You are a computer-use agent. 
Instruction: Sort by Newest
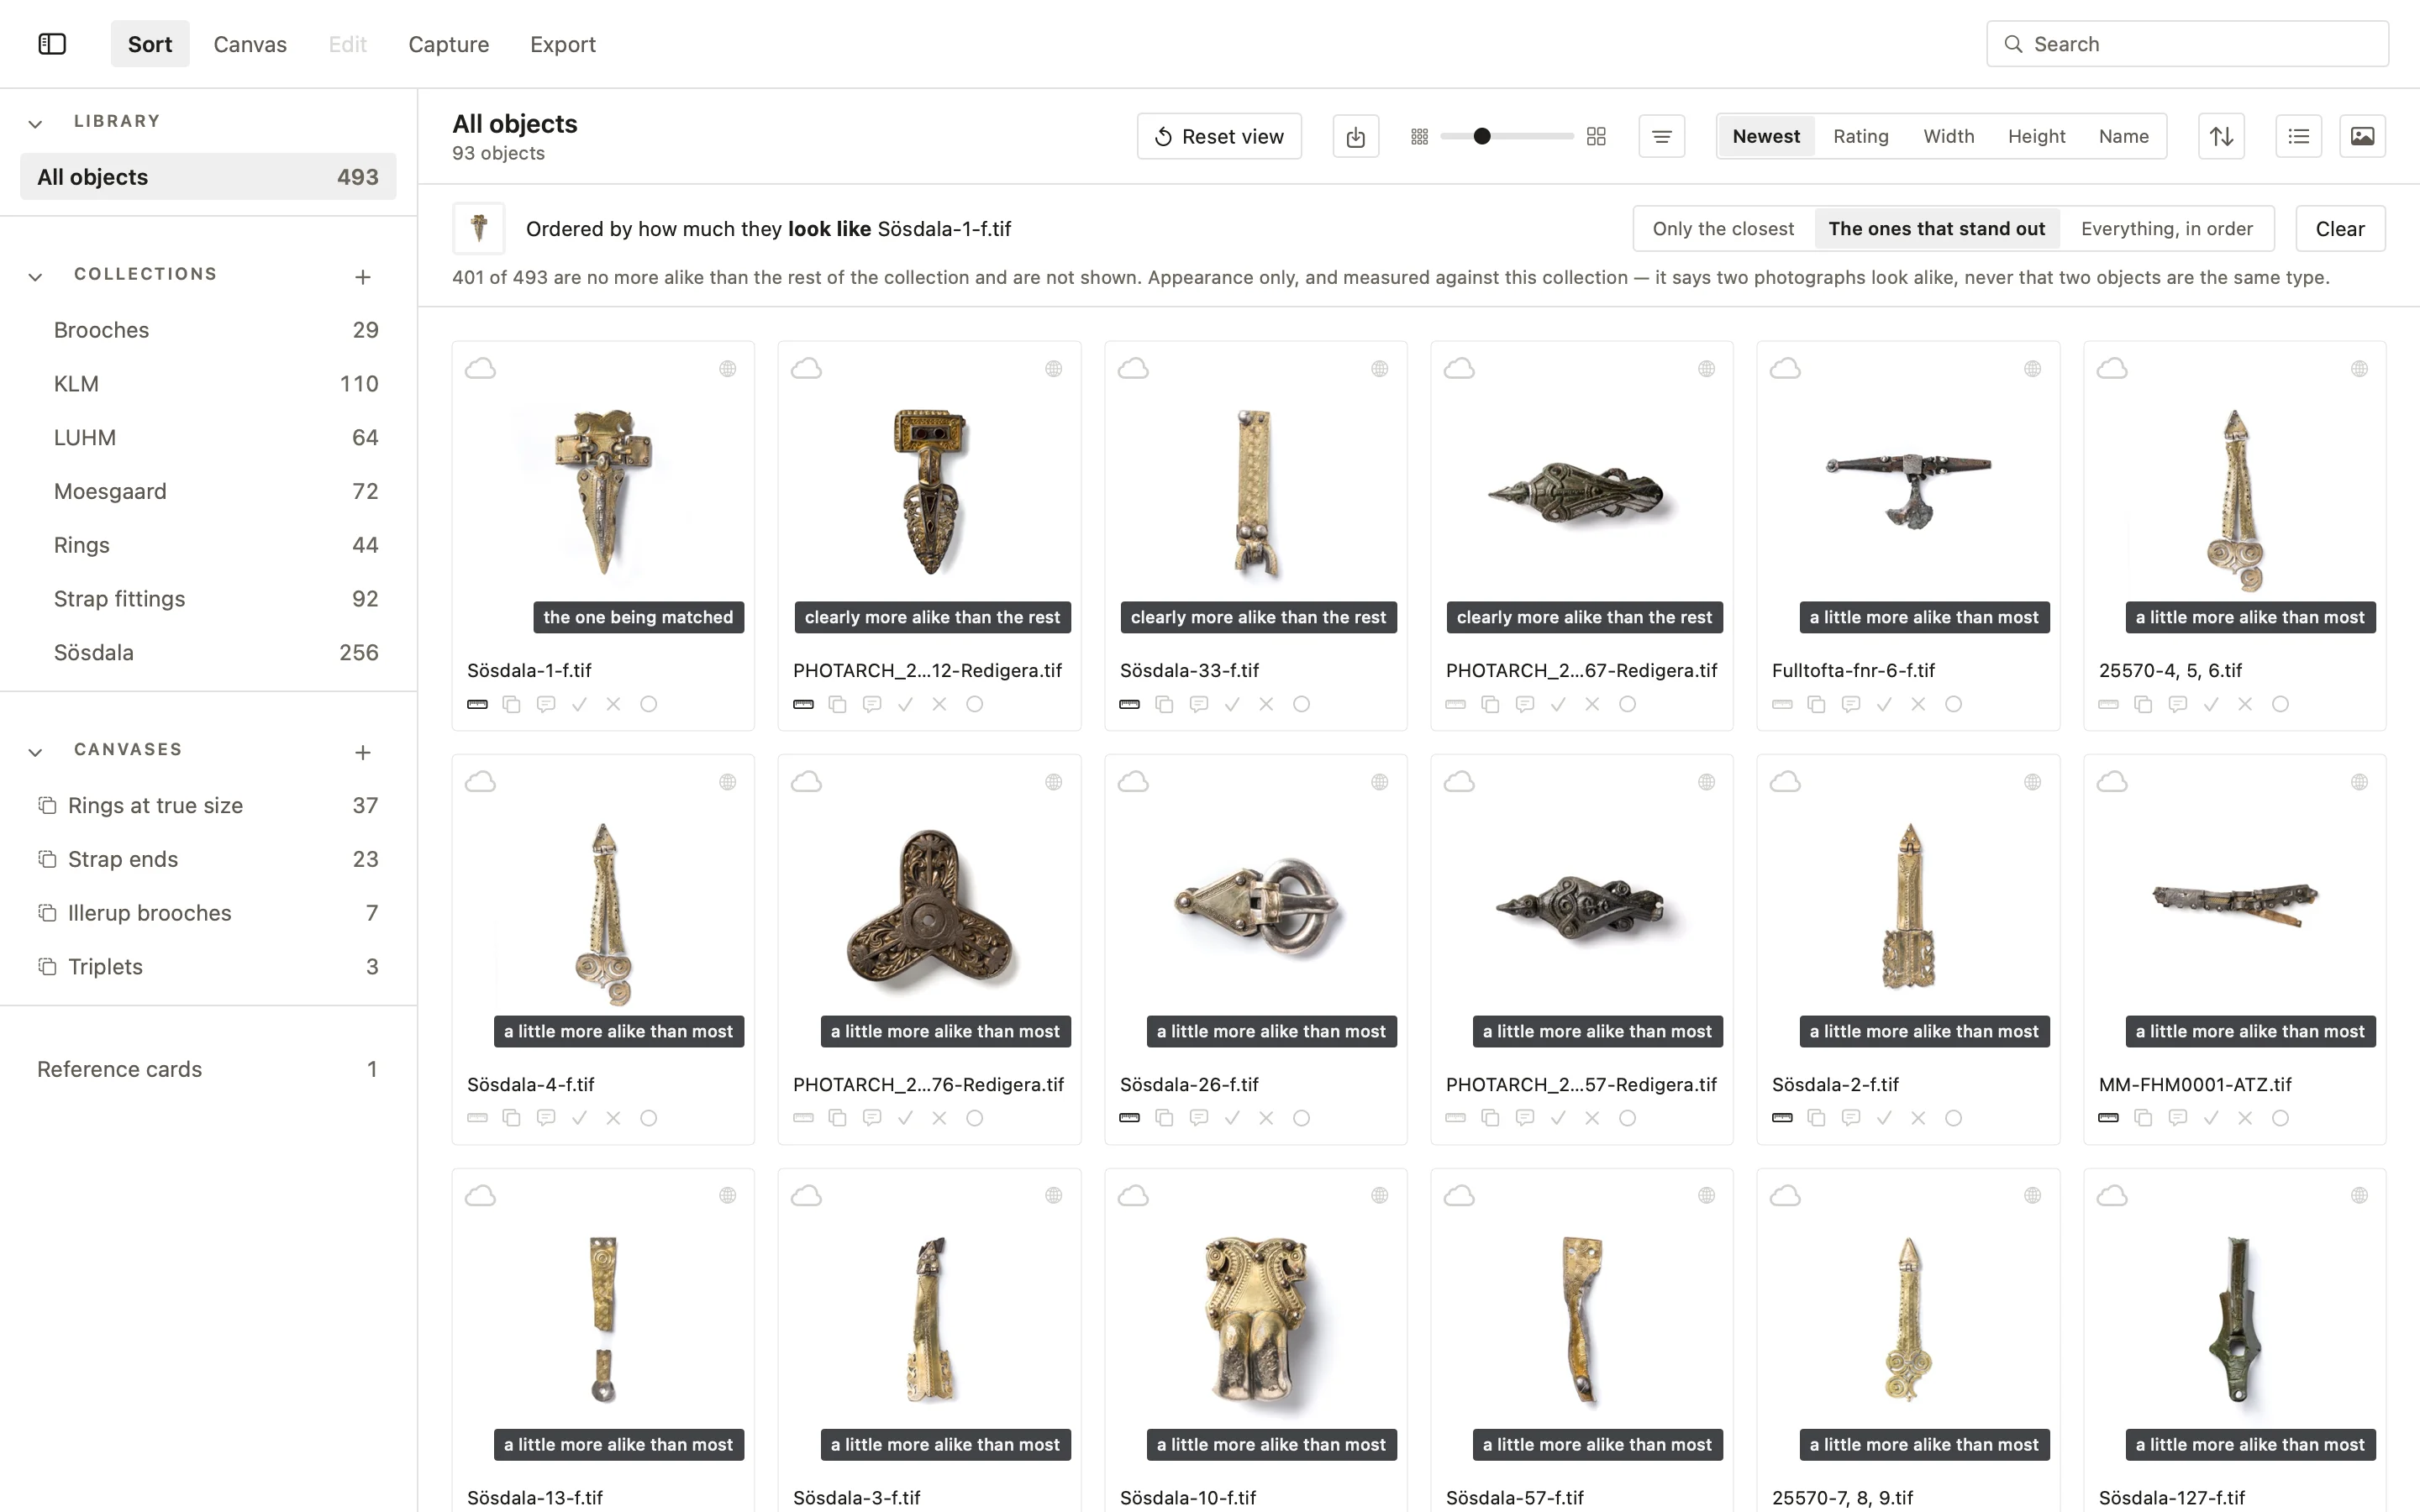pos(1766,136)
